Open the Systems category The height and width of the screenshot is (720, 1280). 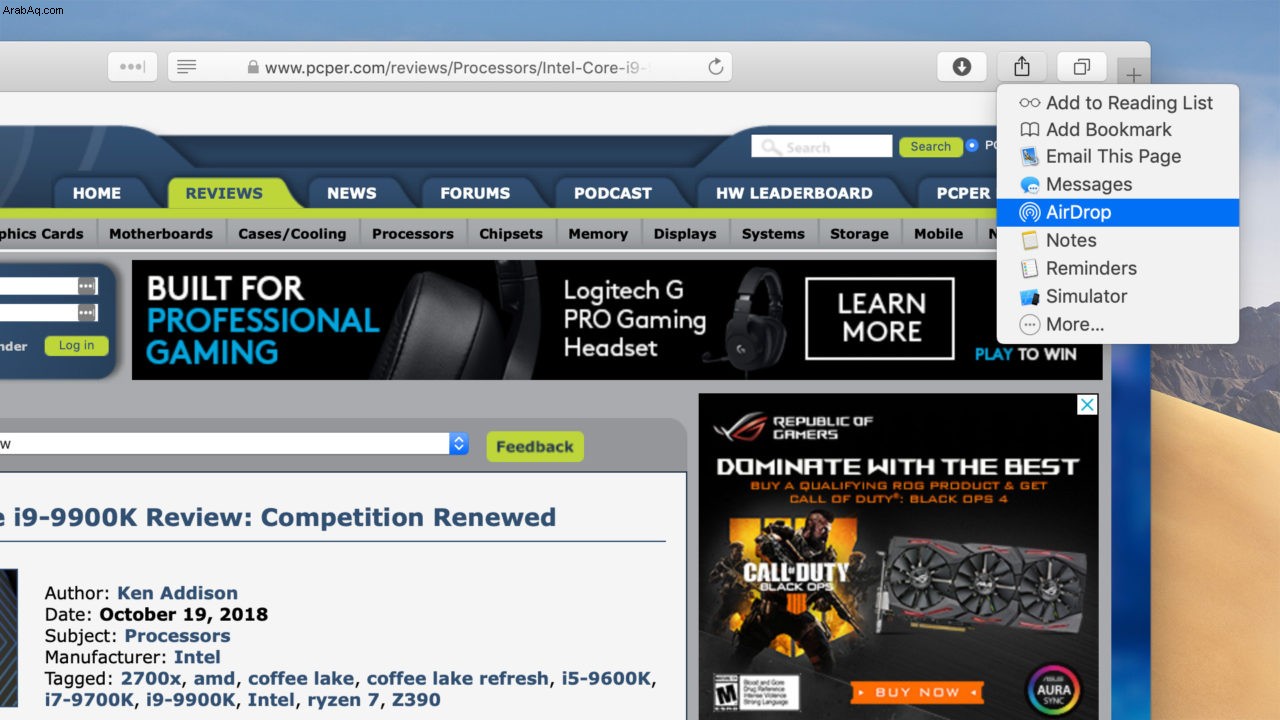[x=773, y=233]
